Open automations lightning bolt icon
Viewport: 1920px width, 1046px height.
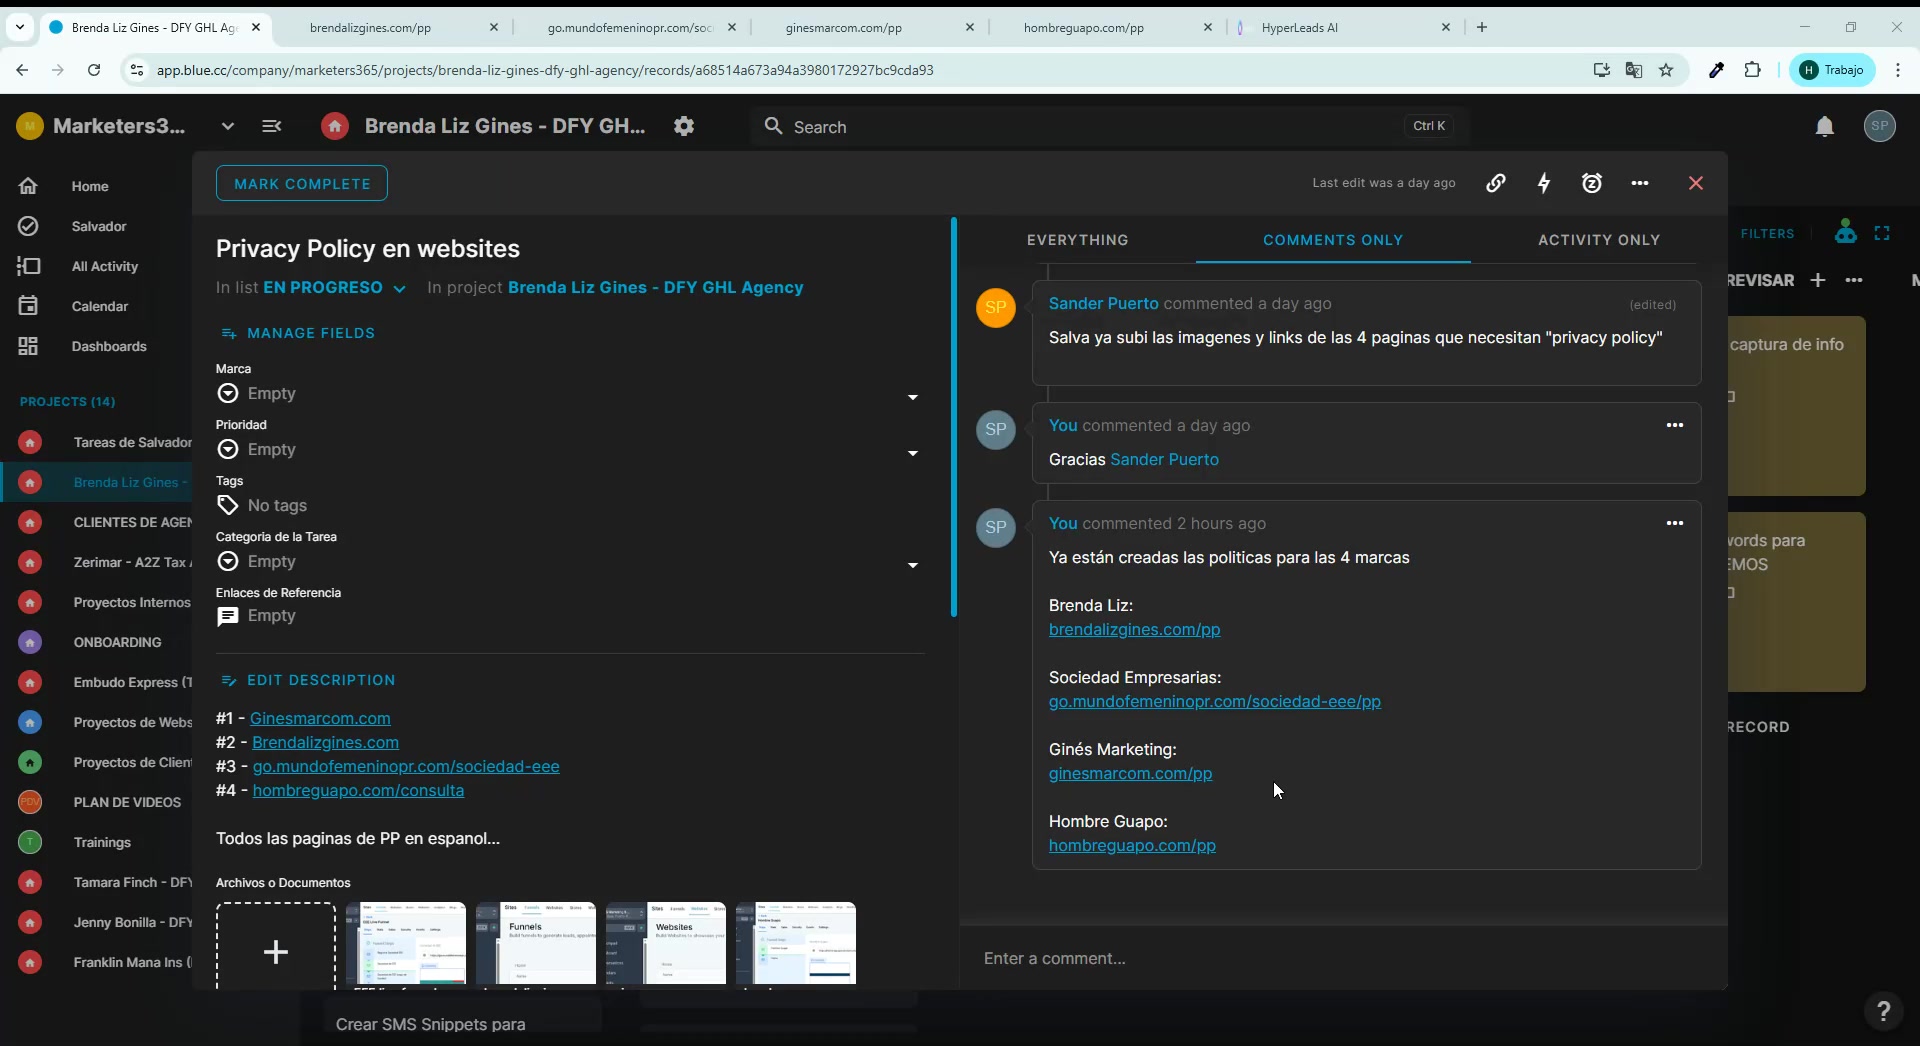point(1544,183)
